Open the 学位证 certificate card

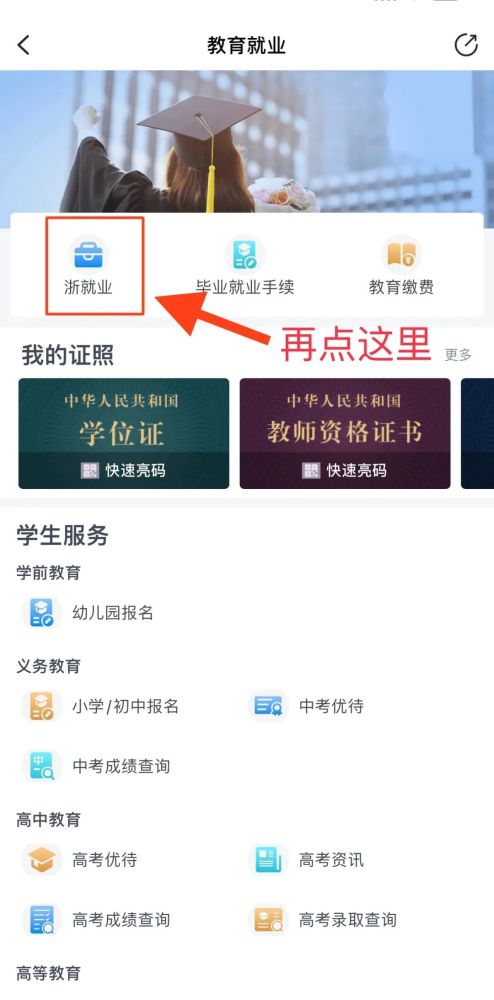[x=124, y=434]
